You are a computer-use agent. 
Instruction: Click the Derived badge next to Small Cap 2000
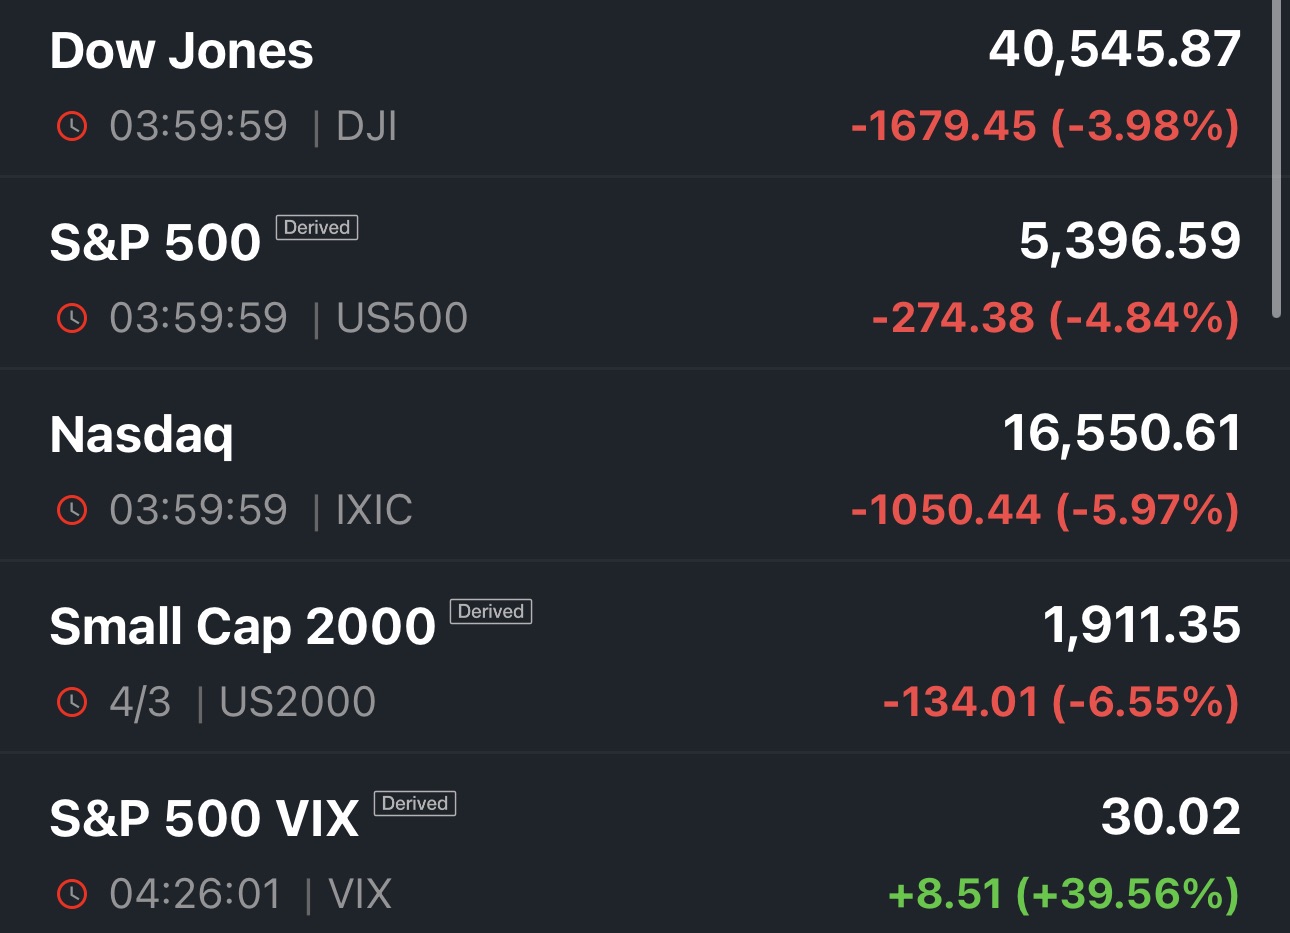coord(490,612)
